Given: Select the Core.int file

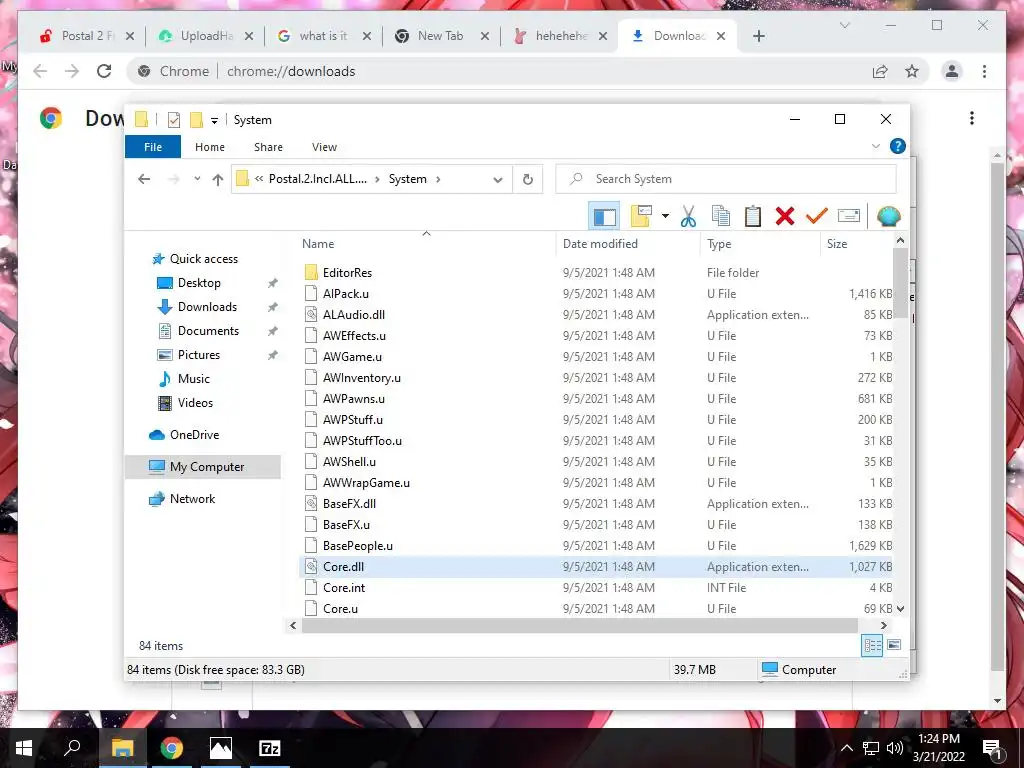Looking at the screenshot, I should coord(344,588).
